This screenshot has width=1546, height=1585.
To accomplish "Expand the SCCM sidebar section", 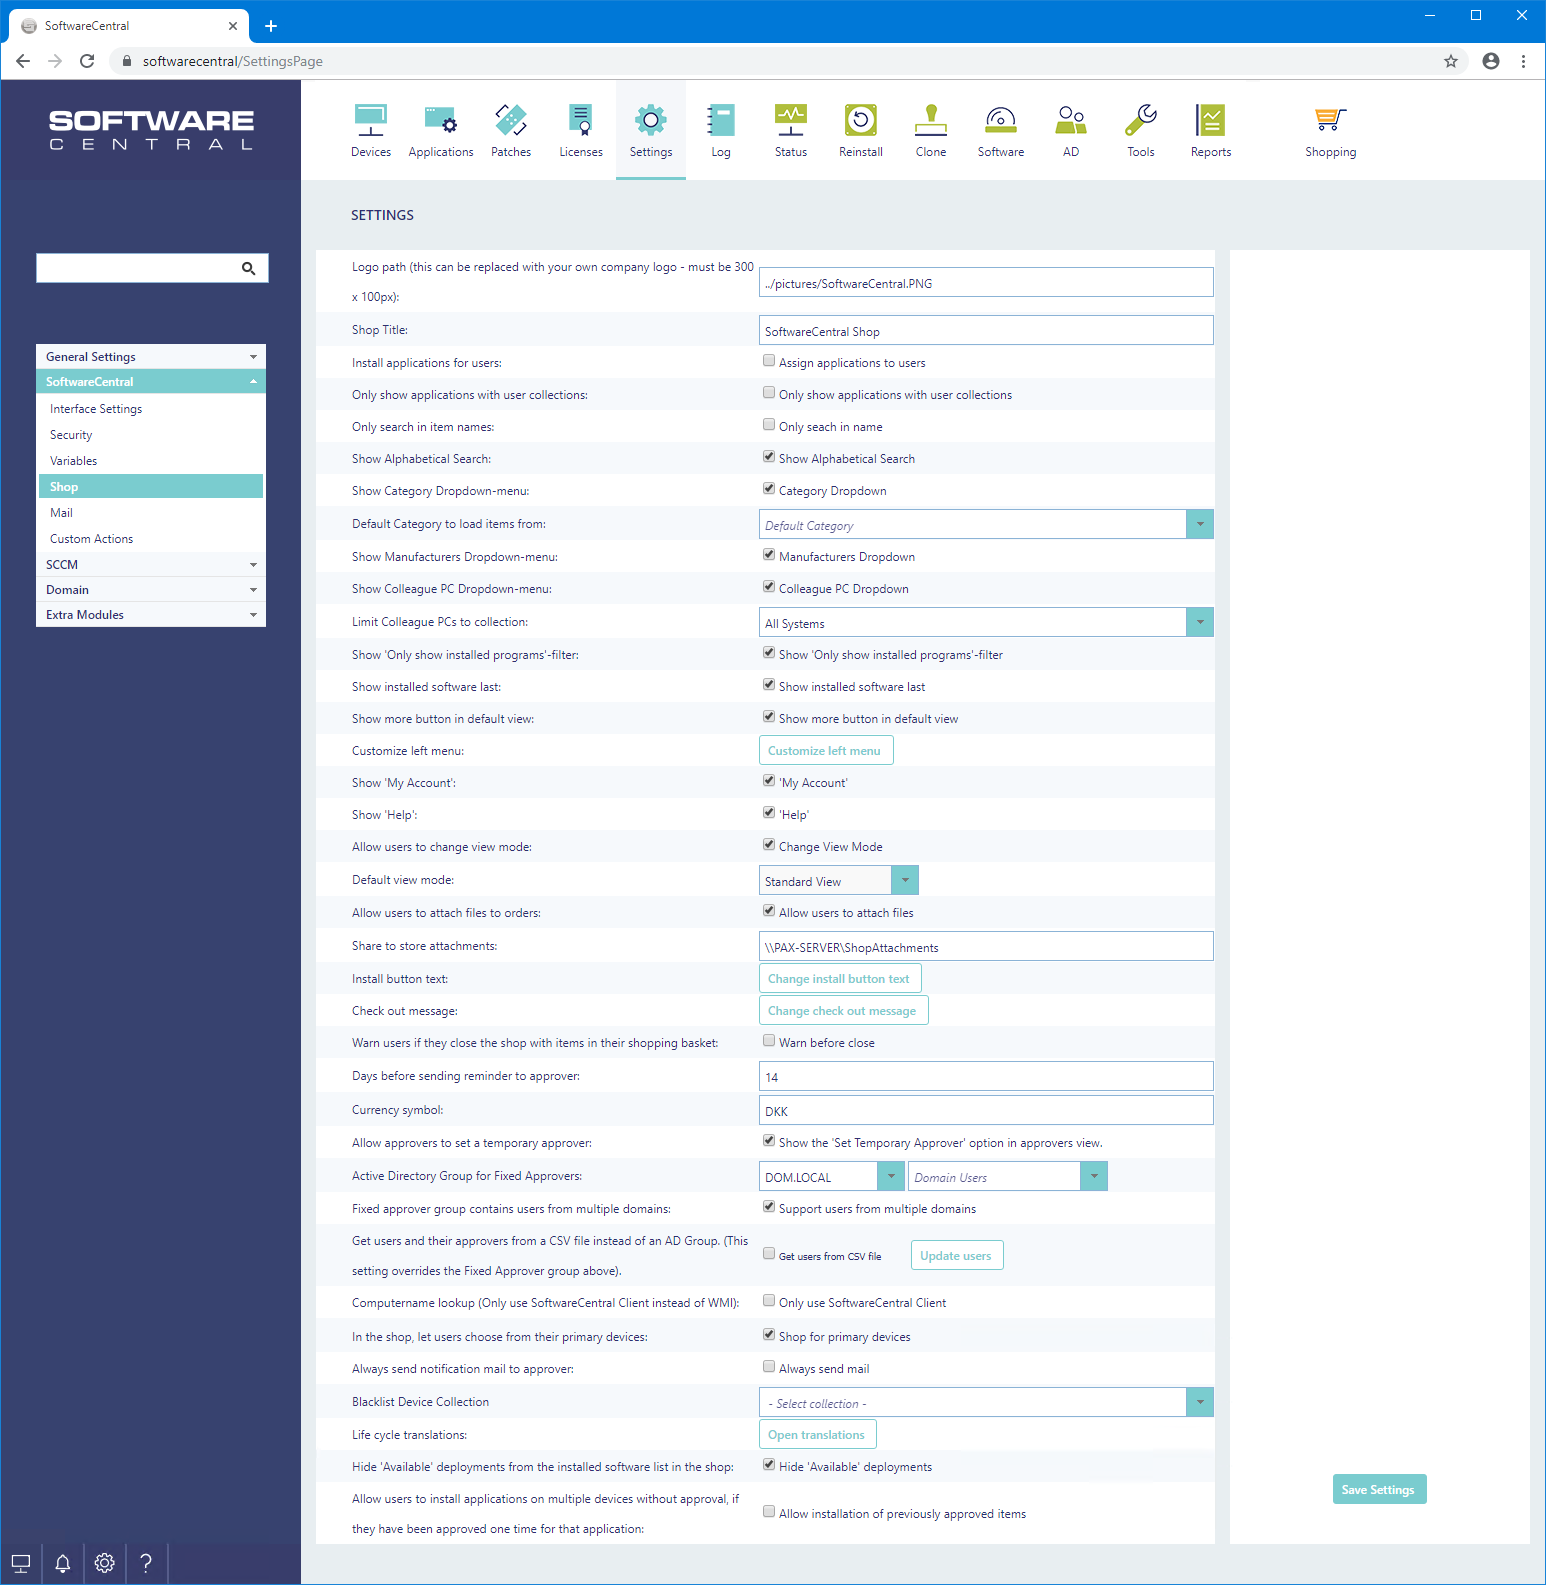I will click(150, 565).
